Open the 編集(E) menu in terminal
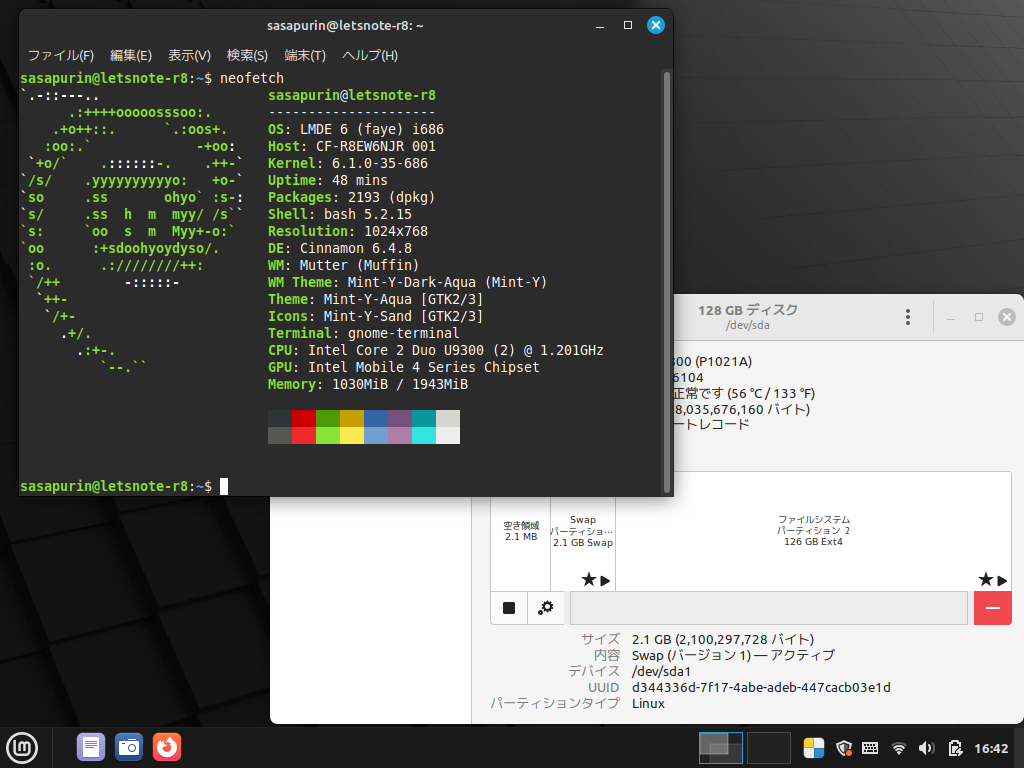Viewport: 1024px width, 768px height. pyautogui.click(x=131, y=56)
